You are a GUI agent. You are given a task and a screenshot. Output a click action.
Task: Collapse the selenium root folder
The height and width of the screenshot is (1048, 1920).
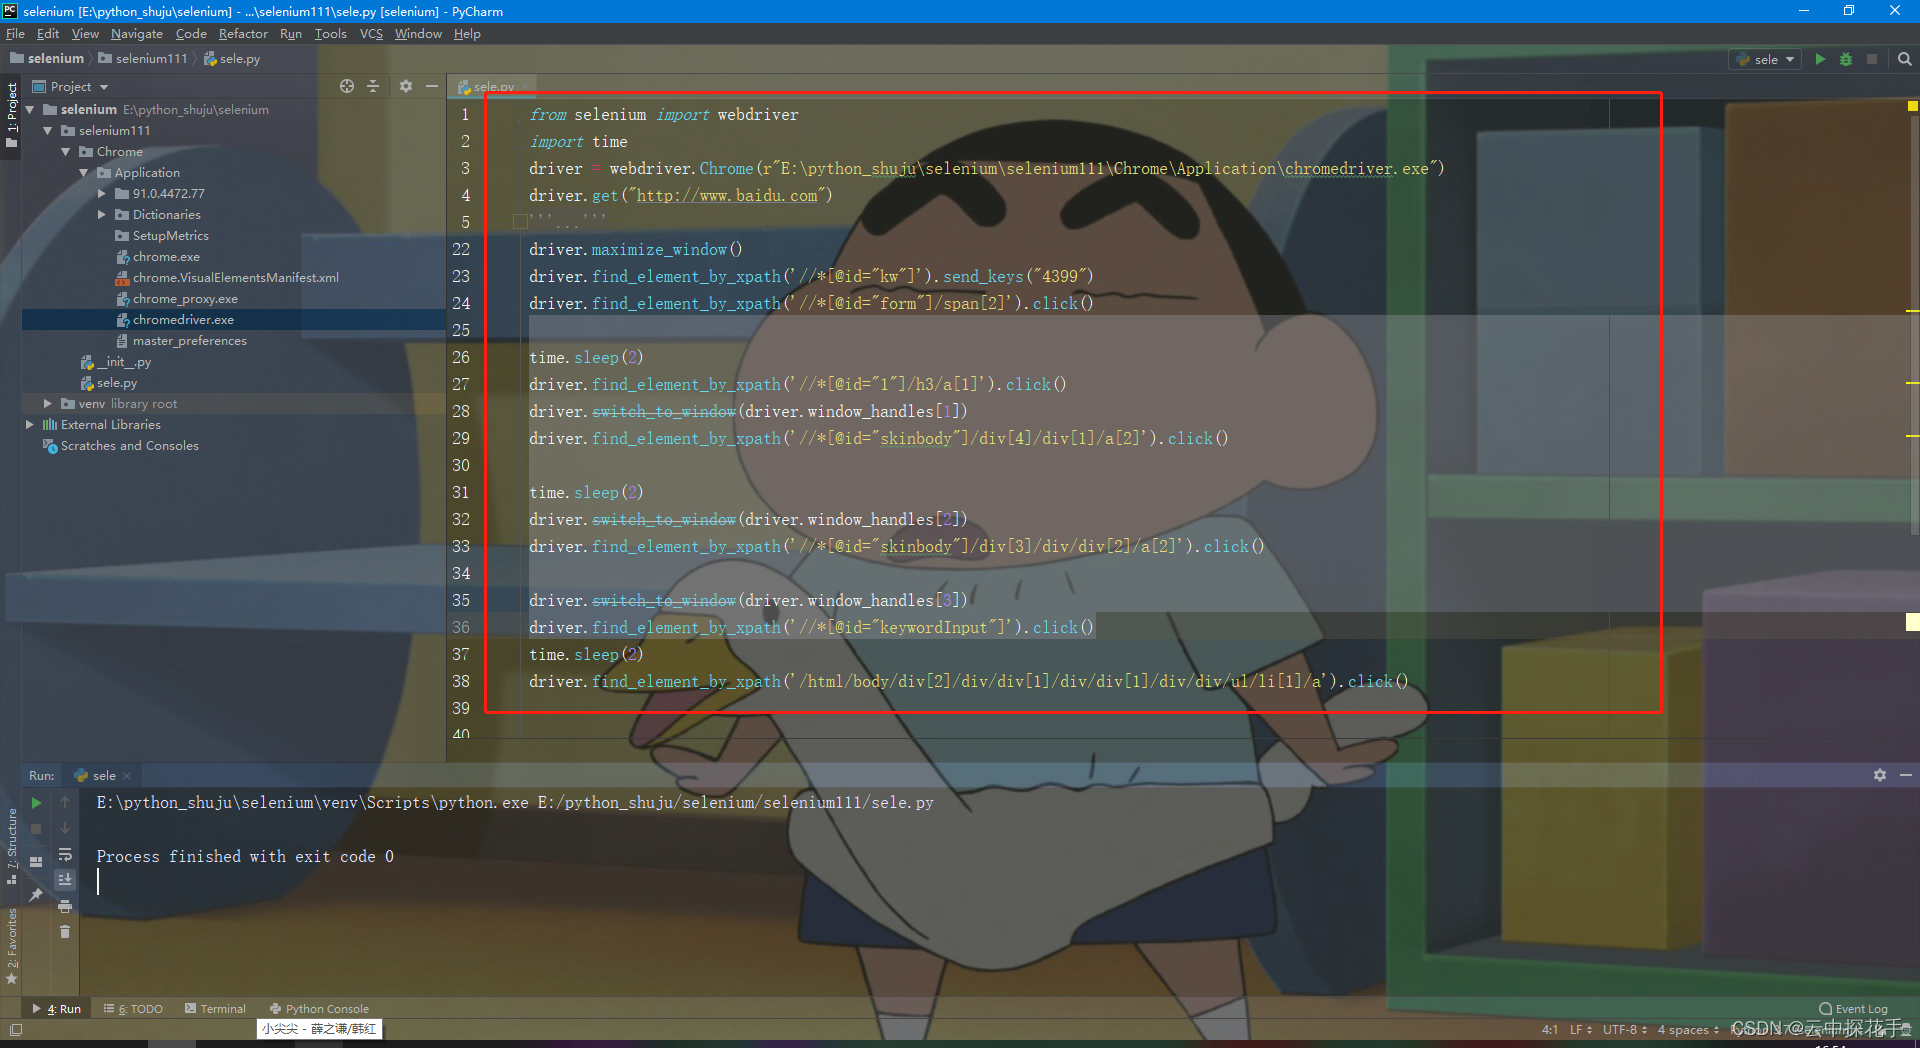pyautogui.click(x=30, y=110)
